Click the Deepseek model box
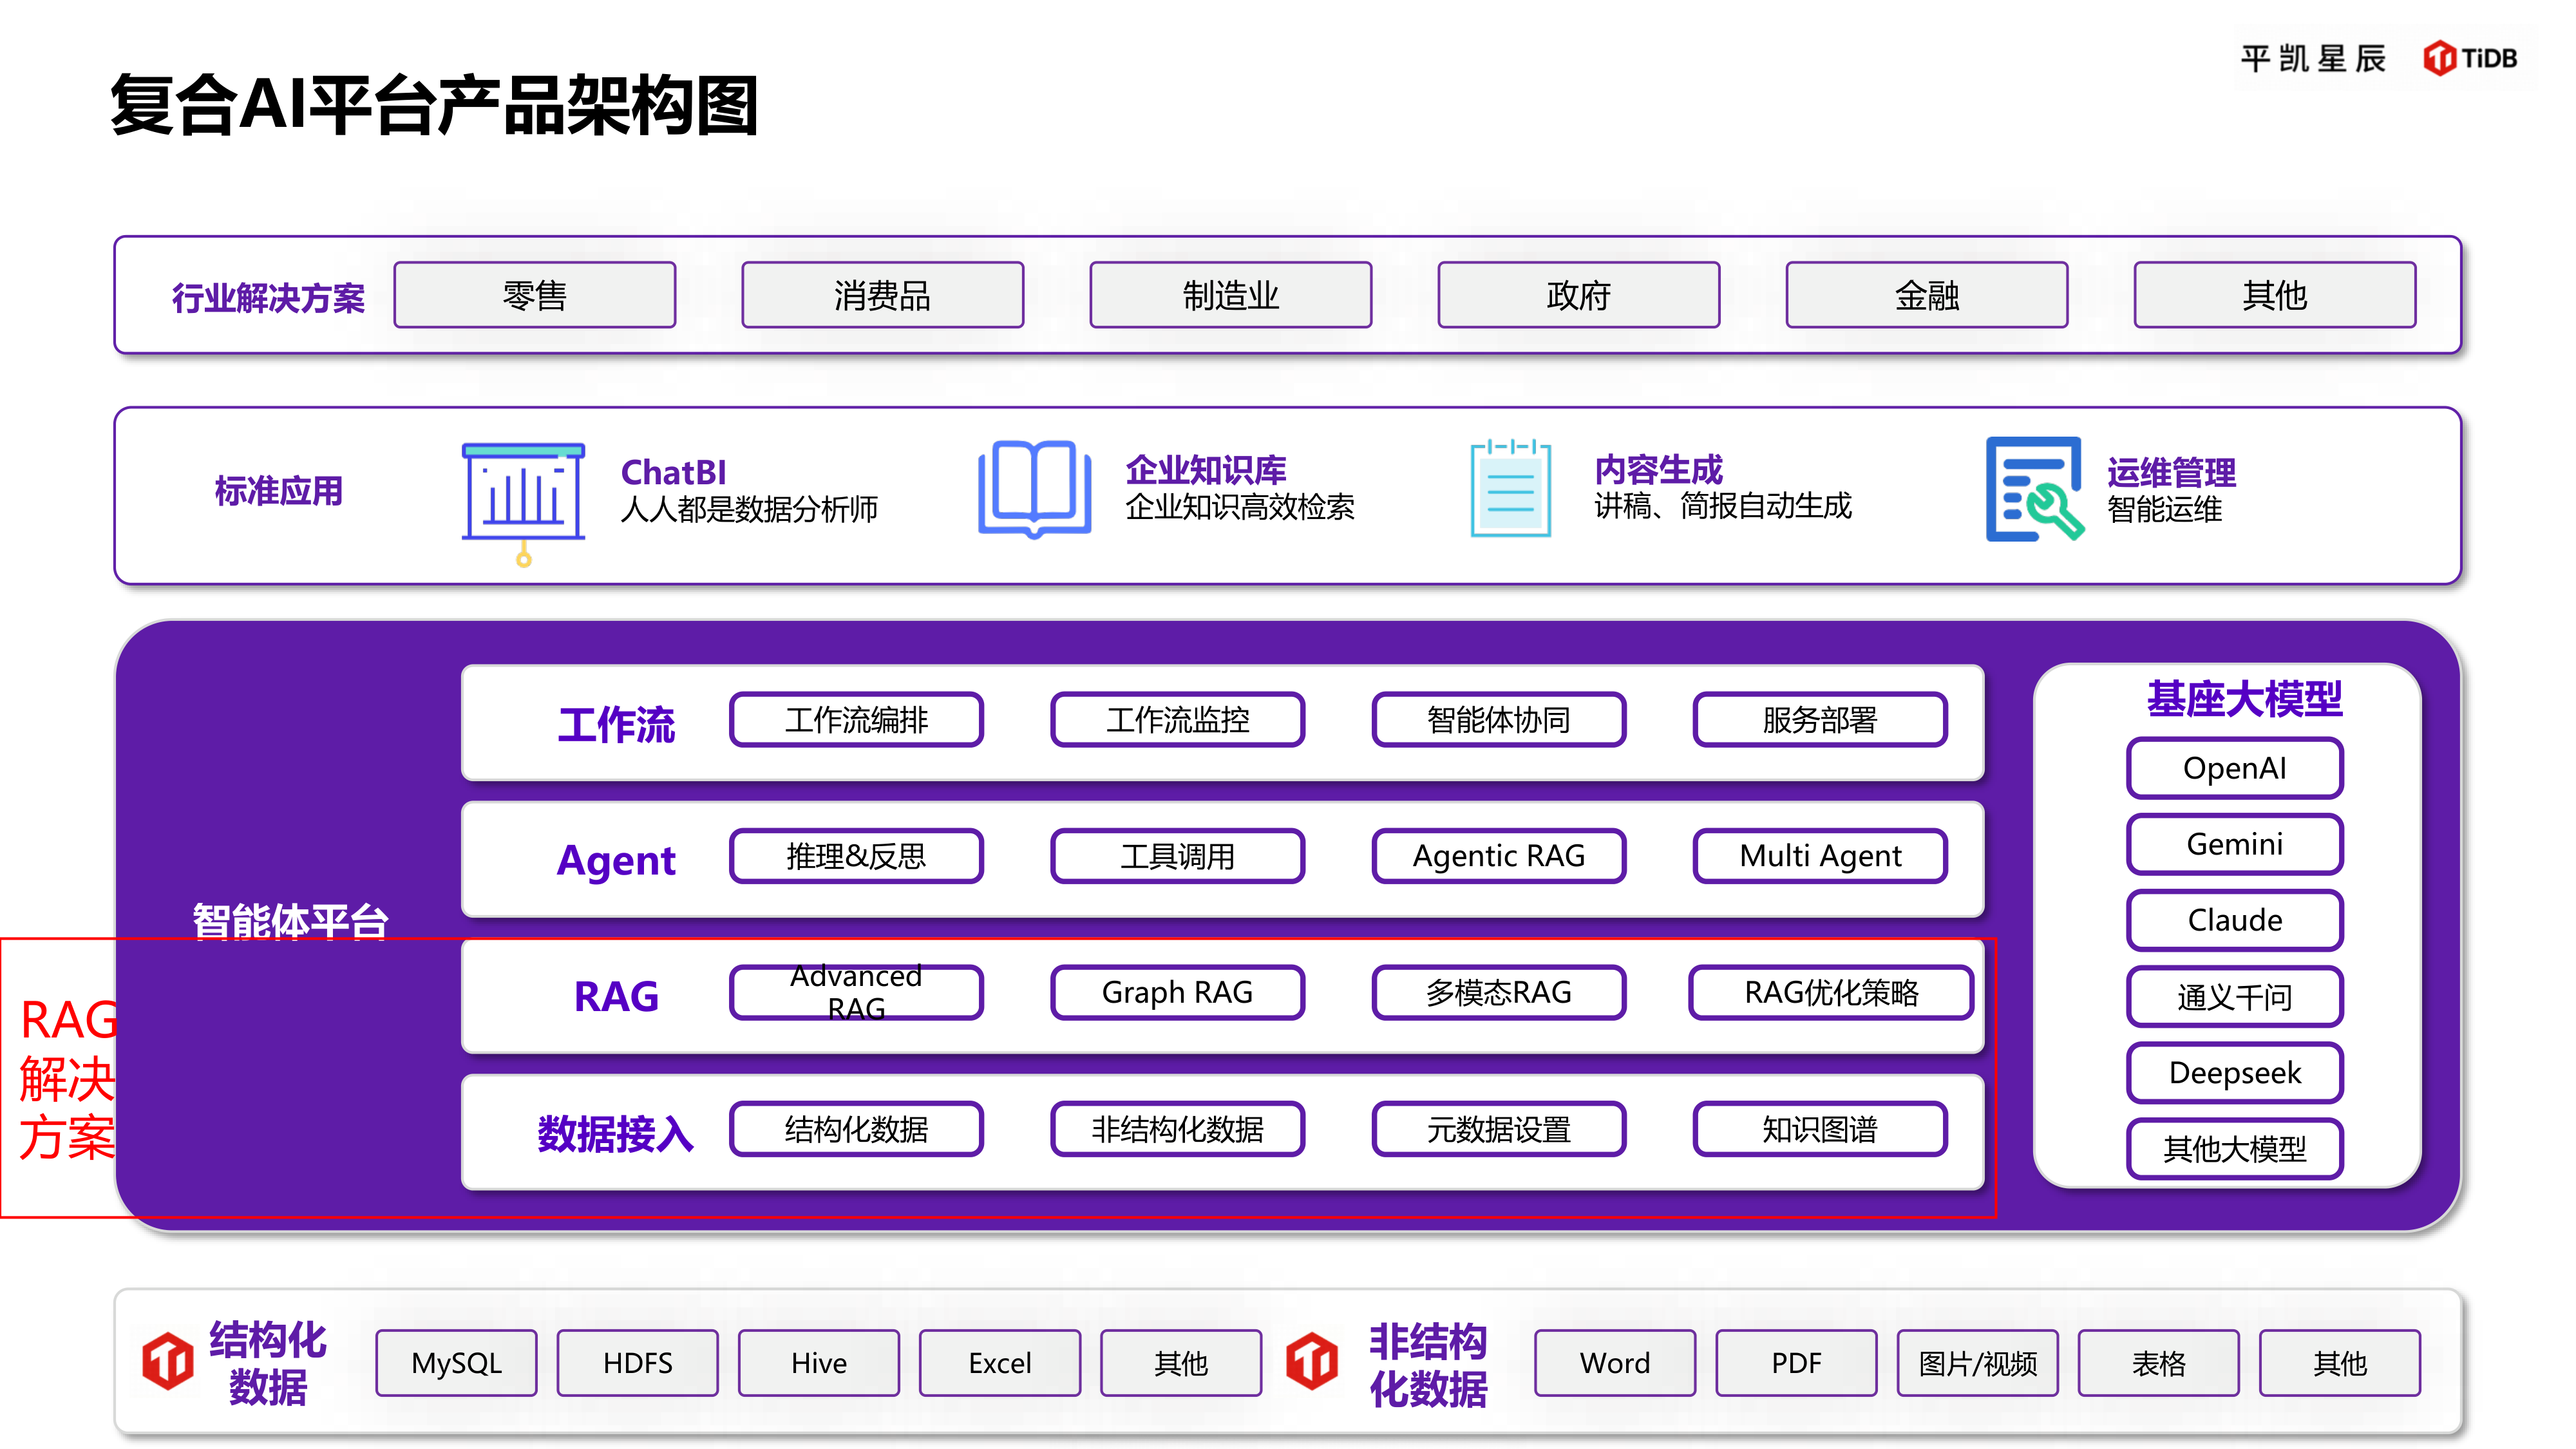This screenshot has height=1449, width=2576. tap(2234, 1073)
